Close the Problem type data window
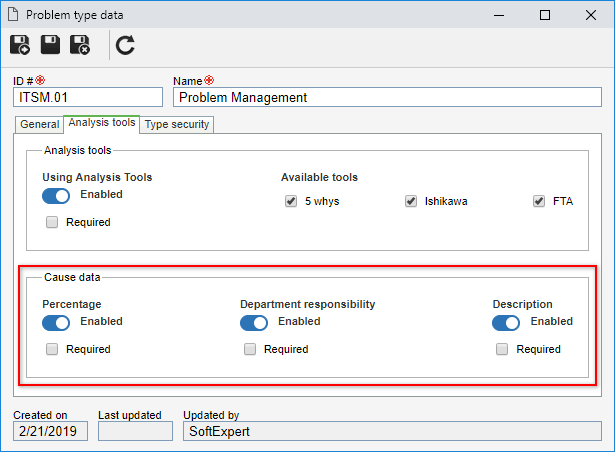The width and height of the screenshot is (615, 452). point(591,15)
